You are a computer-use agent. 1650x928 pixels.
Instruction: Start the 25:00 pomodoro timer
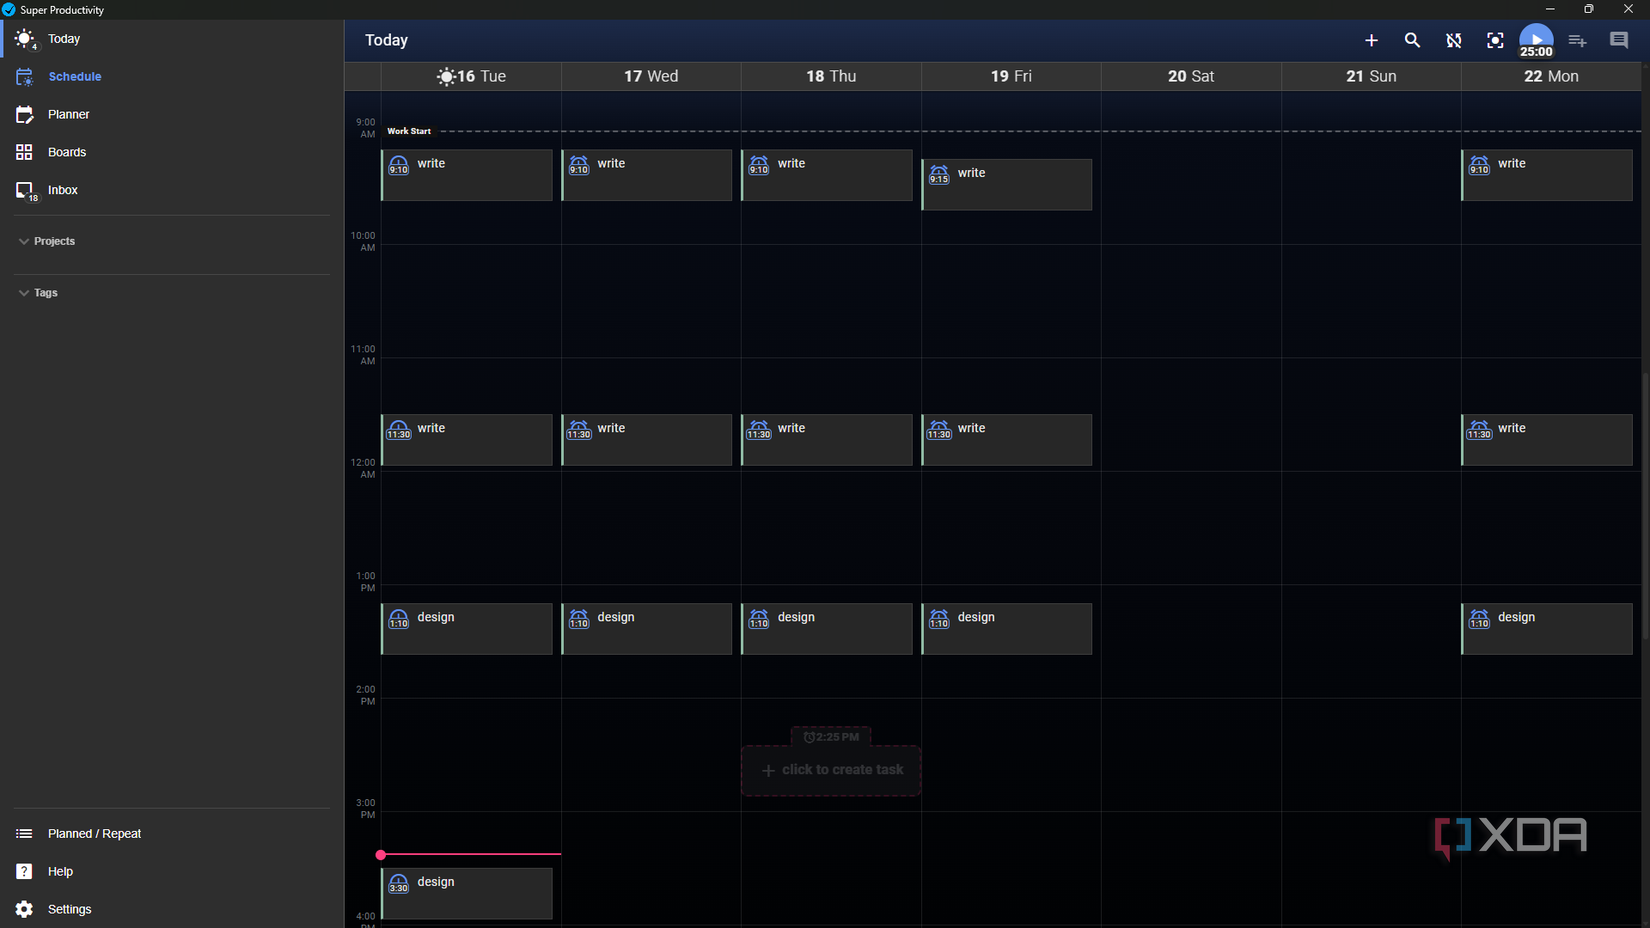tap(1536, 41)
